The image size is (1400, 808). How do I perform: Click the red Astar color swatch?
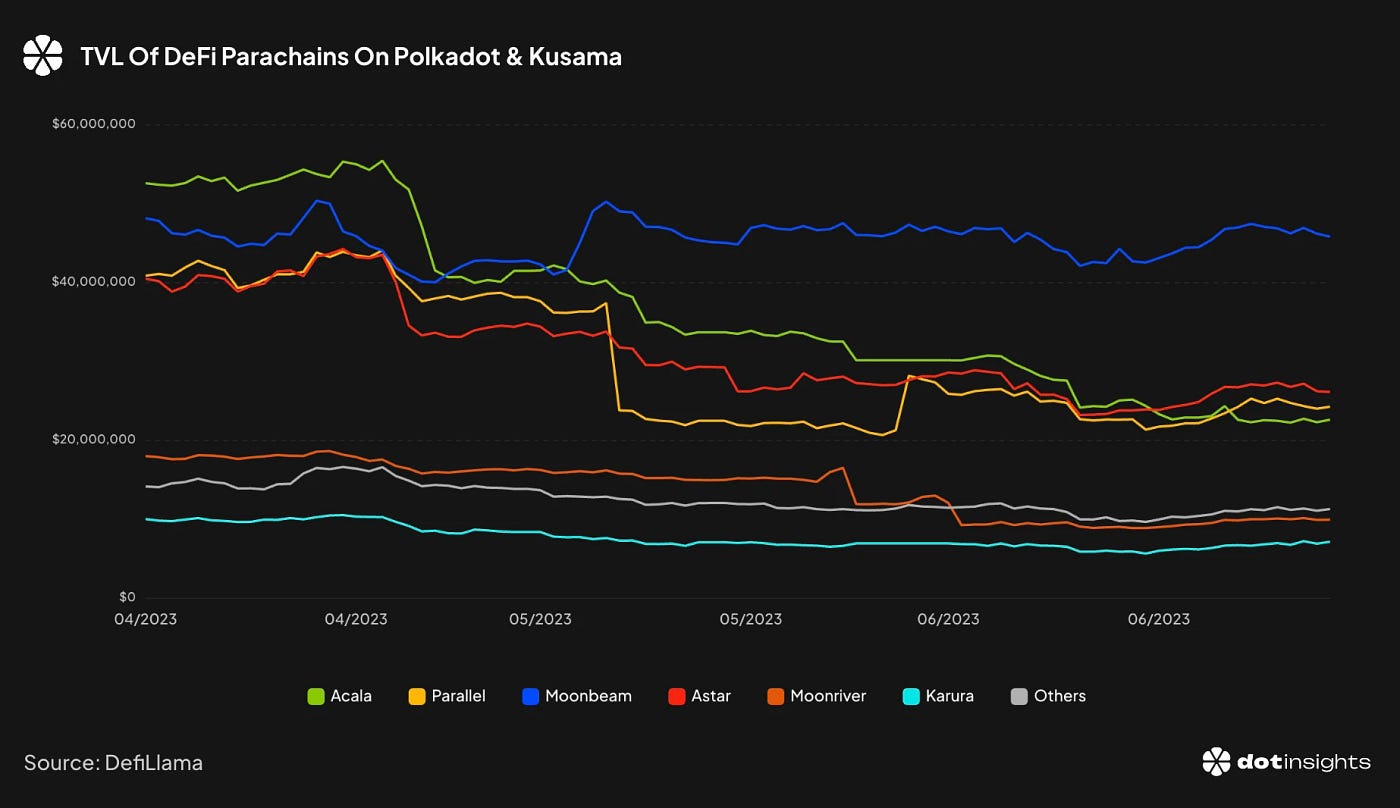(677, 695)
